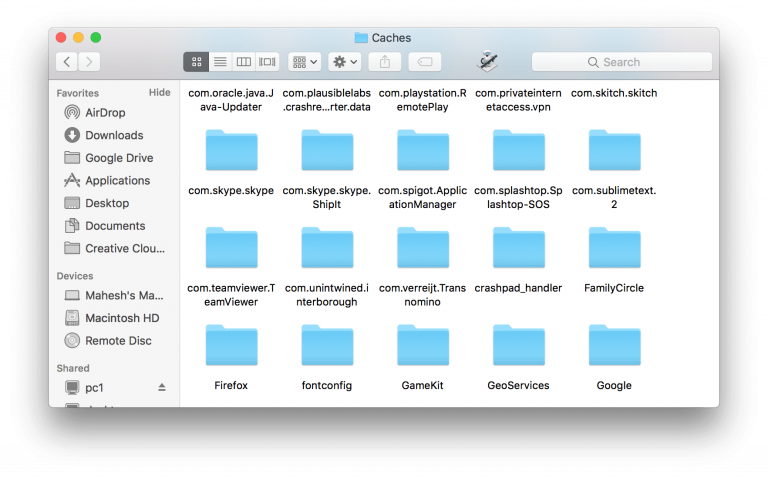The height and width of the screenshot is (477, 768).
Task: Select the GameKit folder
Action: click(x=423, y=345)
